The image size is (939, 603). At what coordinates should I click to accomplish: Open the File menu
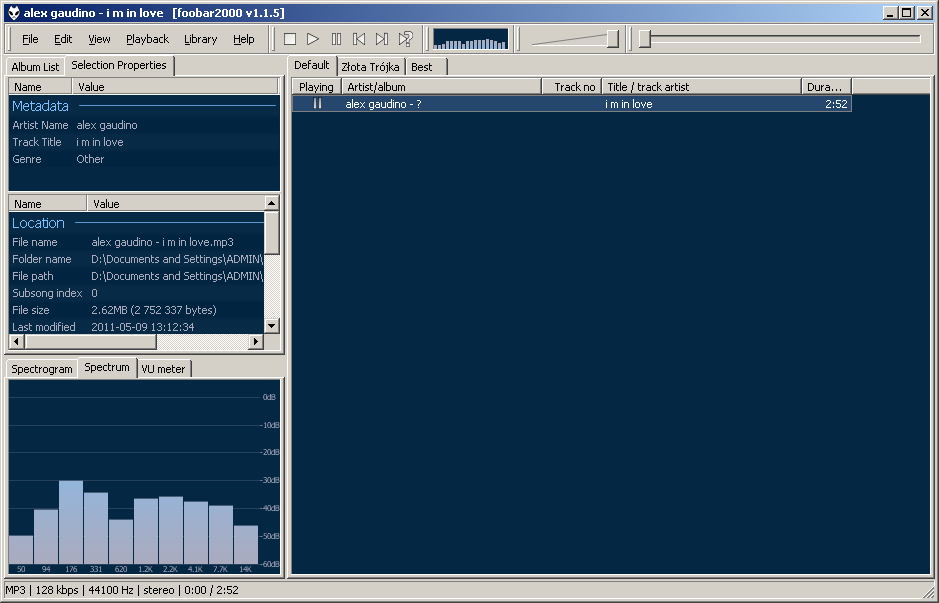tap(30, 39)
